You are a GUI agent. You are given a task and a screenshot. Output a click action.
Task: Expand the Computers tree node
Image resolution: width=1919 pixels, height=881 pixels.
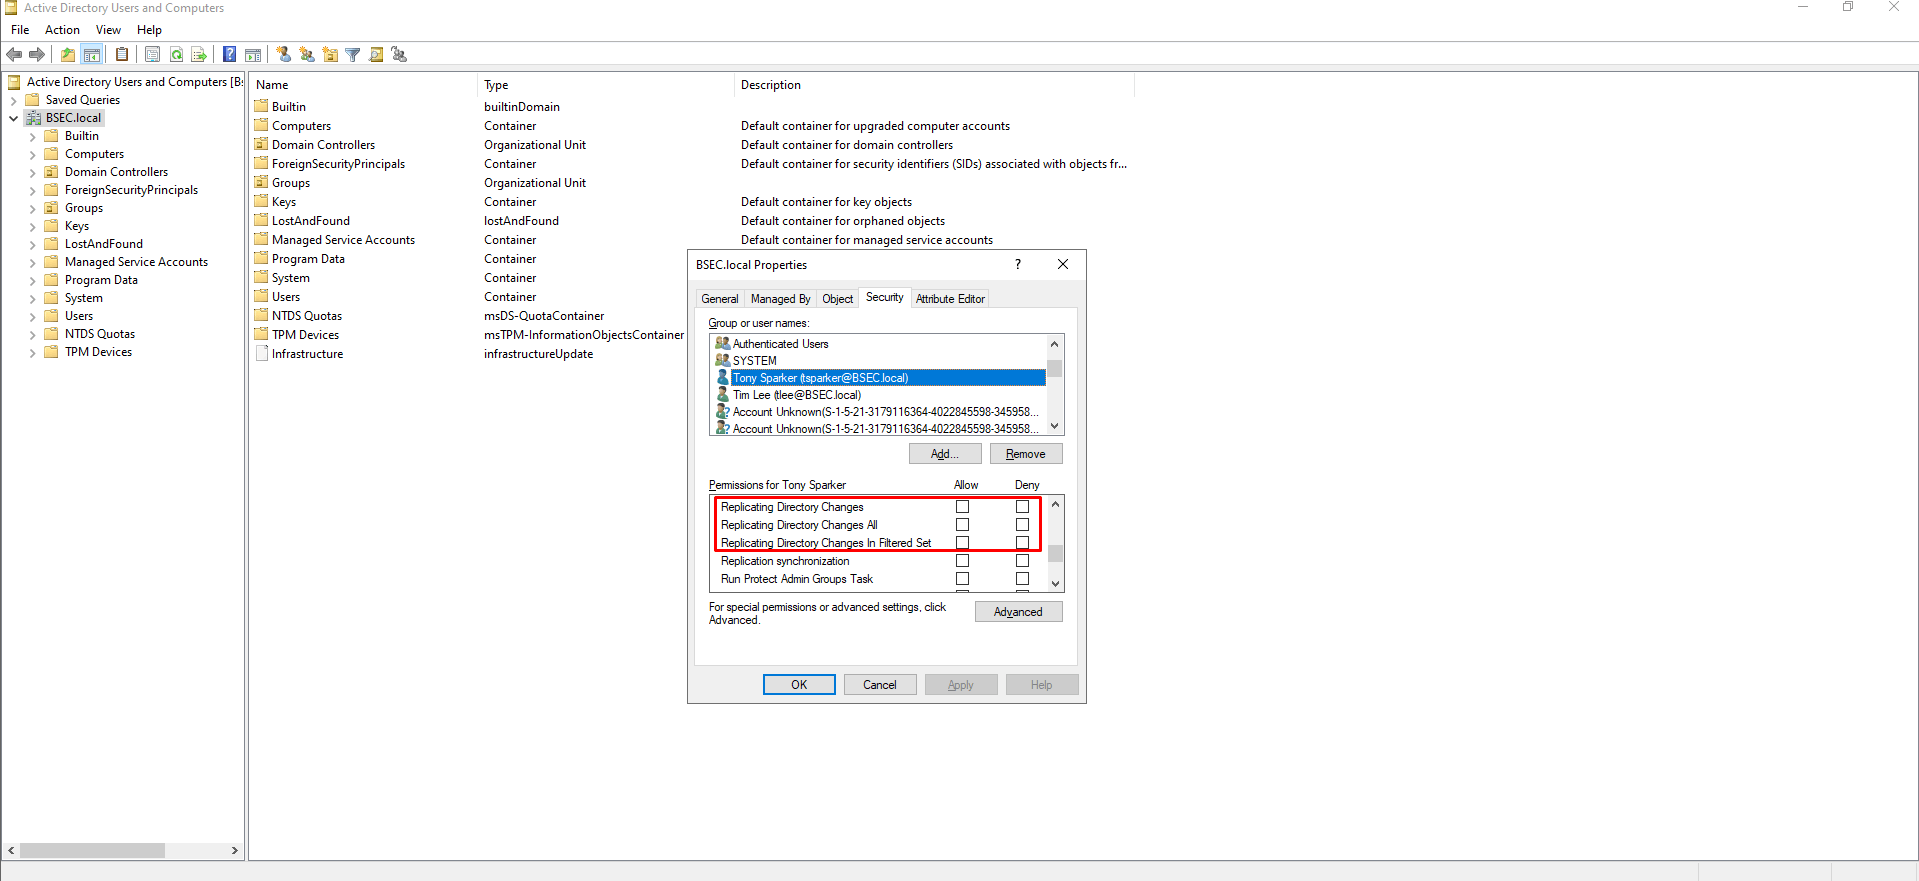(x=32, y=154)
